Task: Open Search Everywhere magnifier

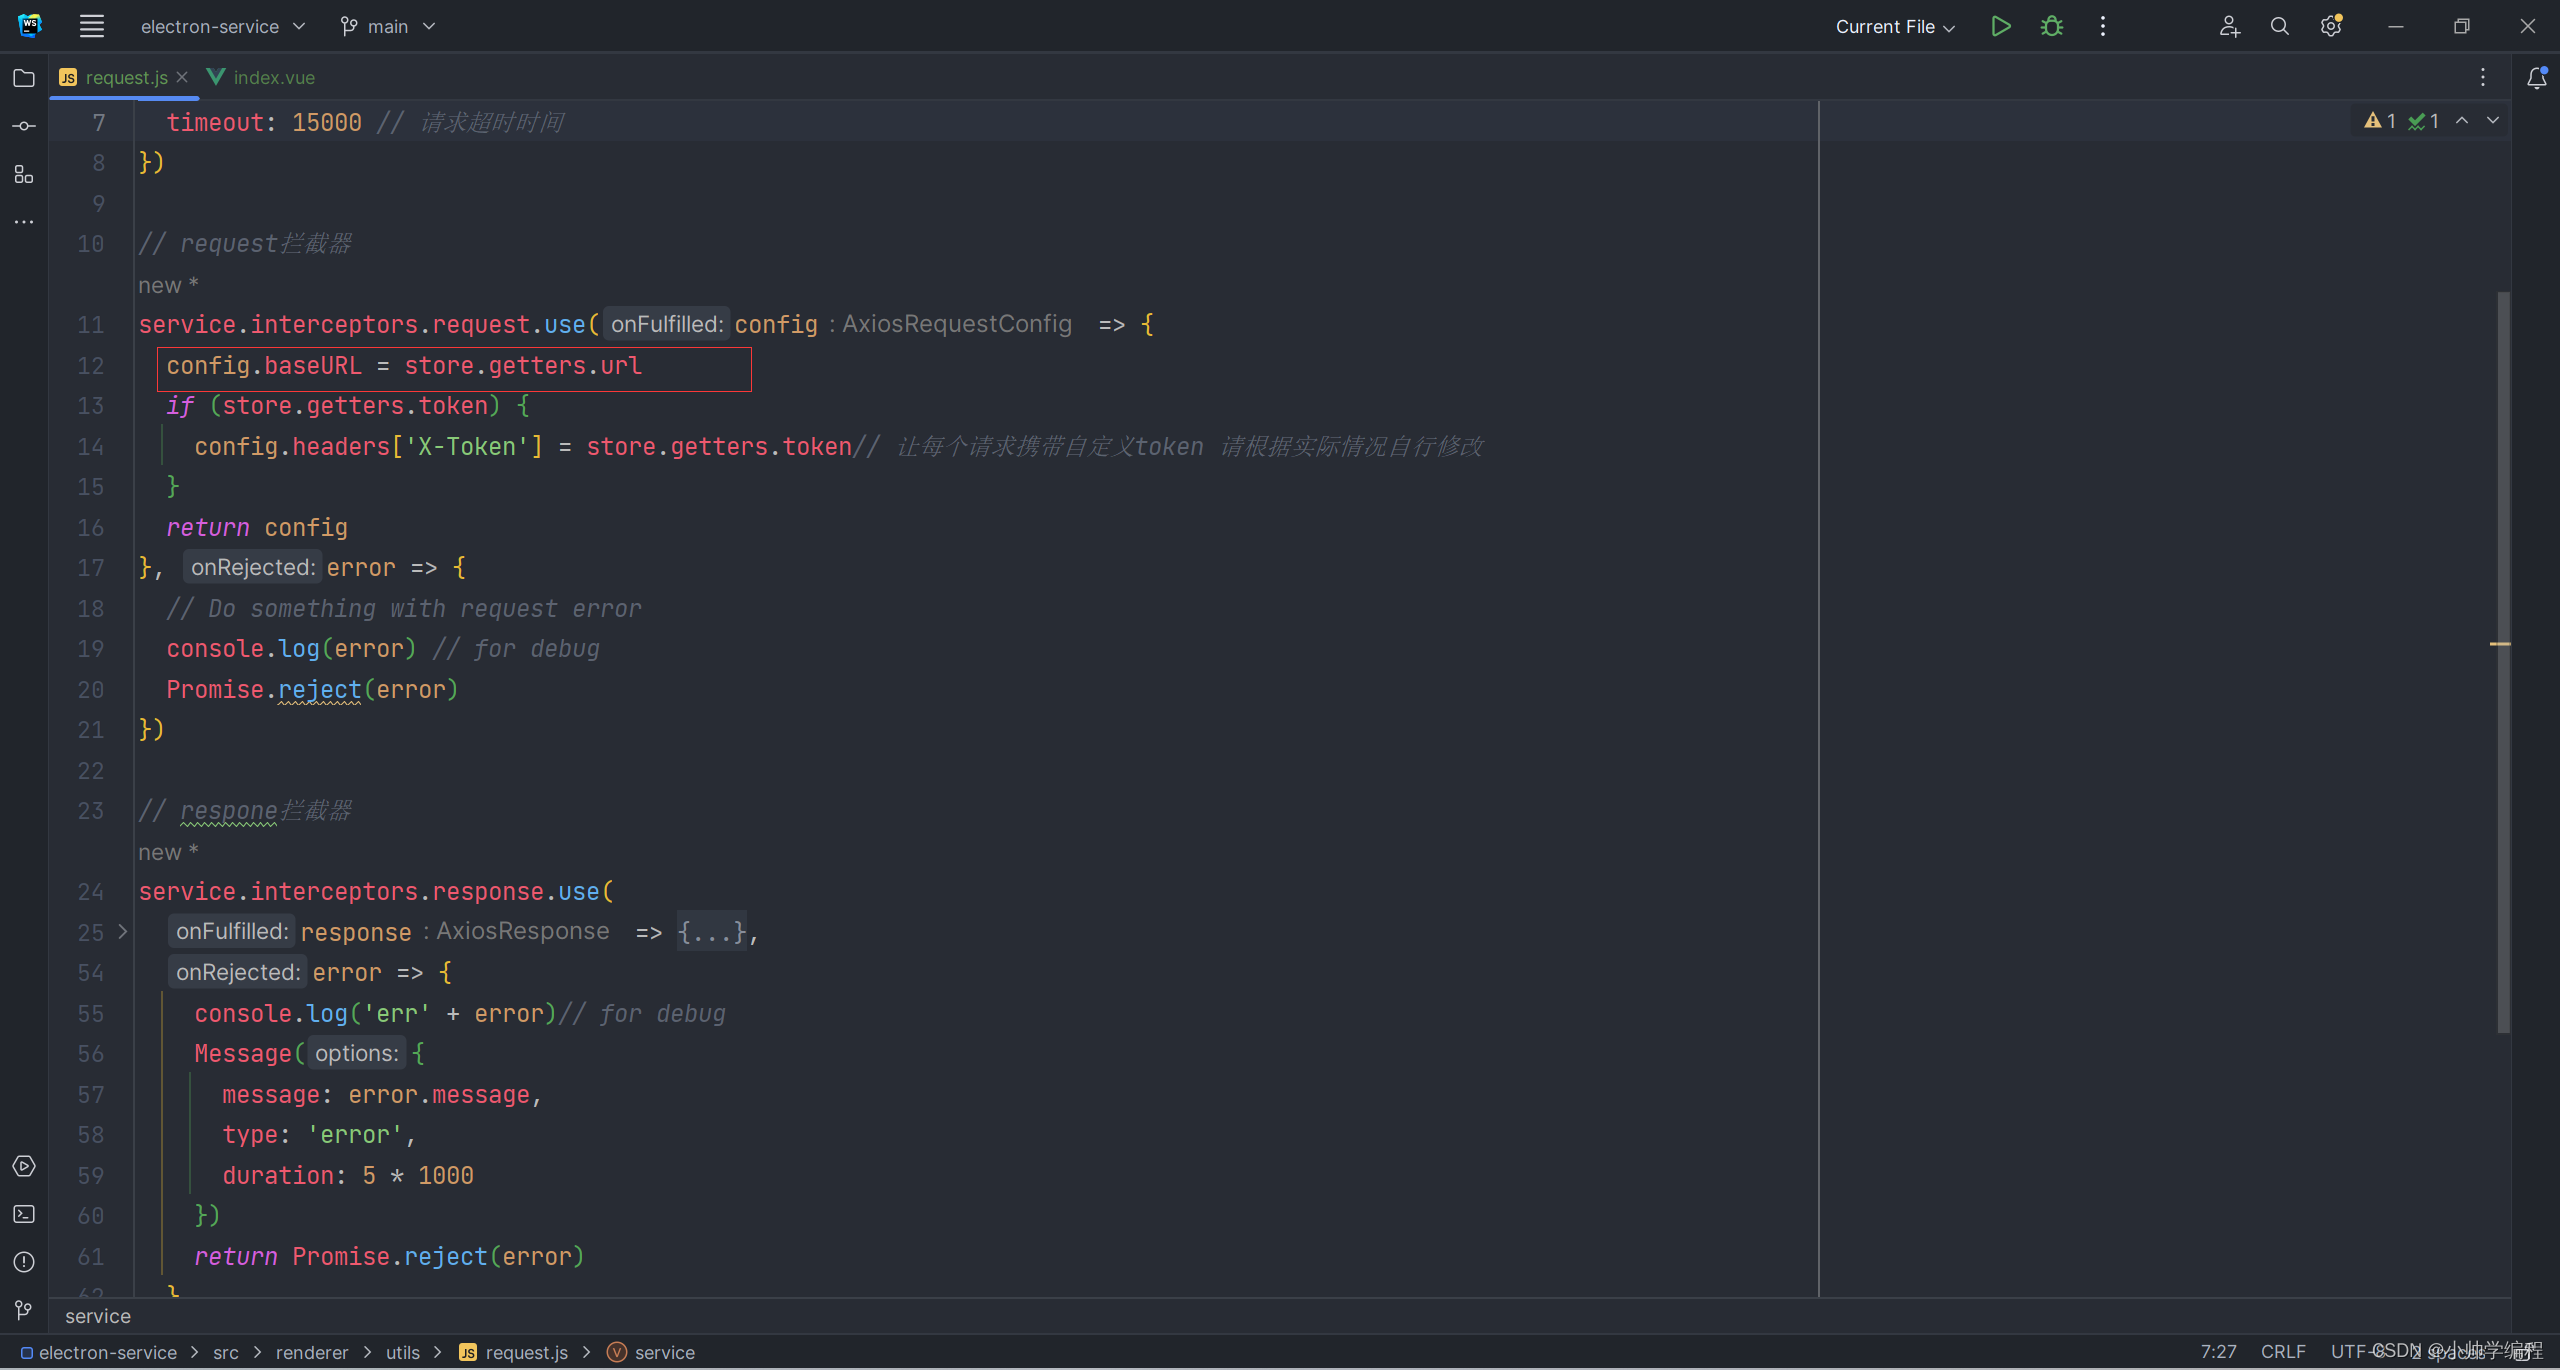Action: pyautogui.click(x=2279, y=27)
